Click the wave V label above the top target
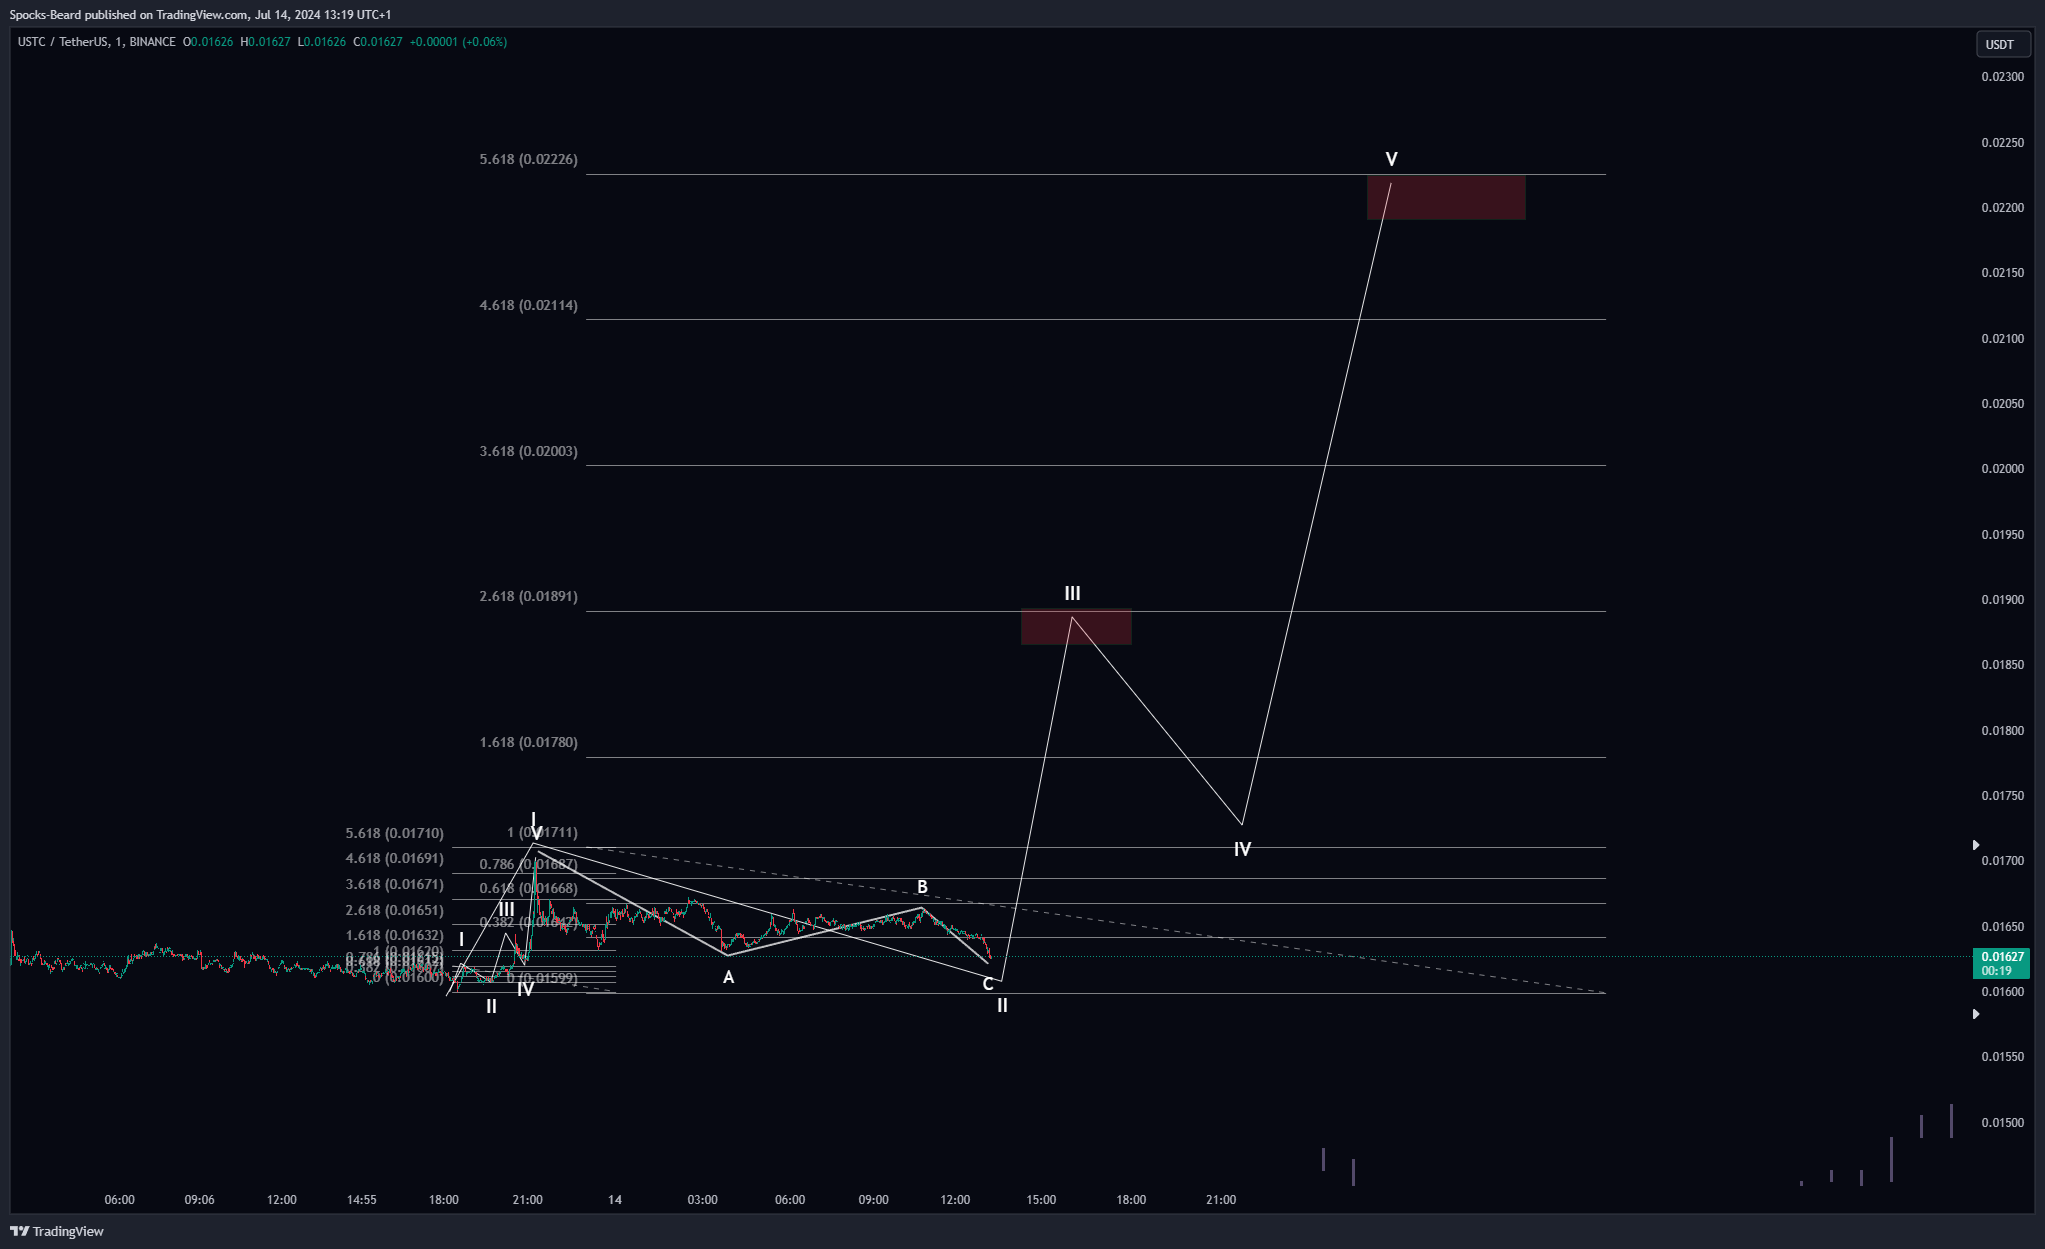Image resolution: width=2045 pixels, height=1249 pixels. coord(1391,159)
